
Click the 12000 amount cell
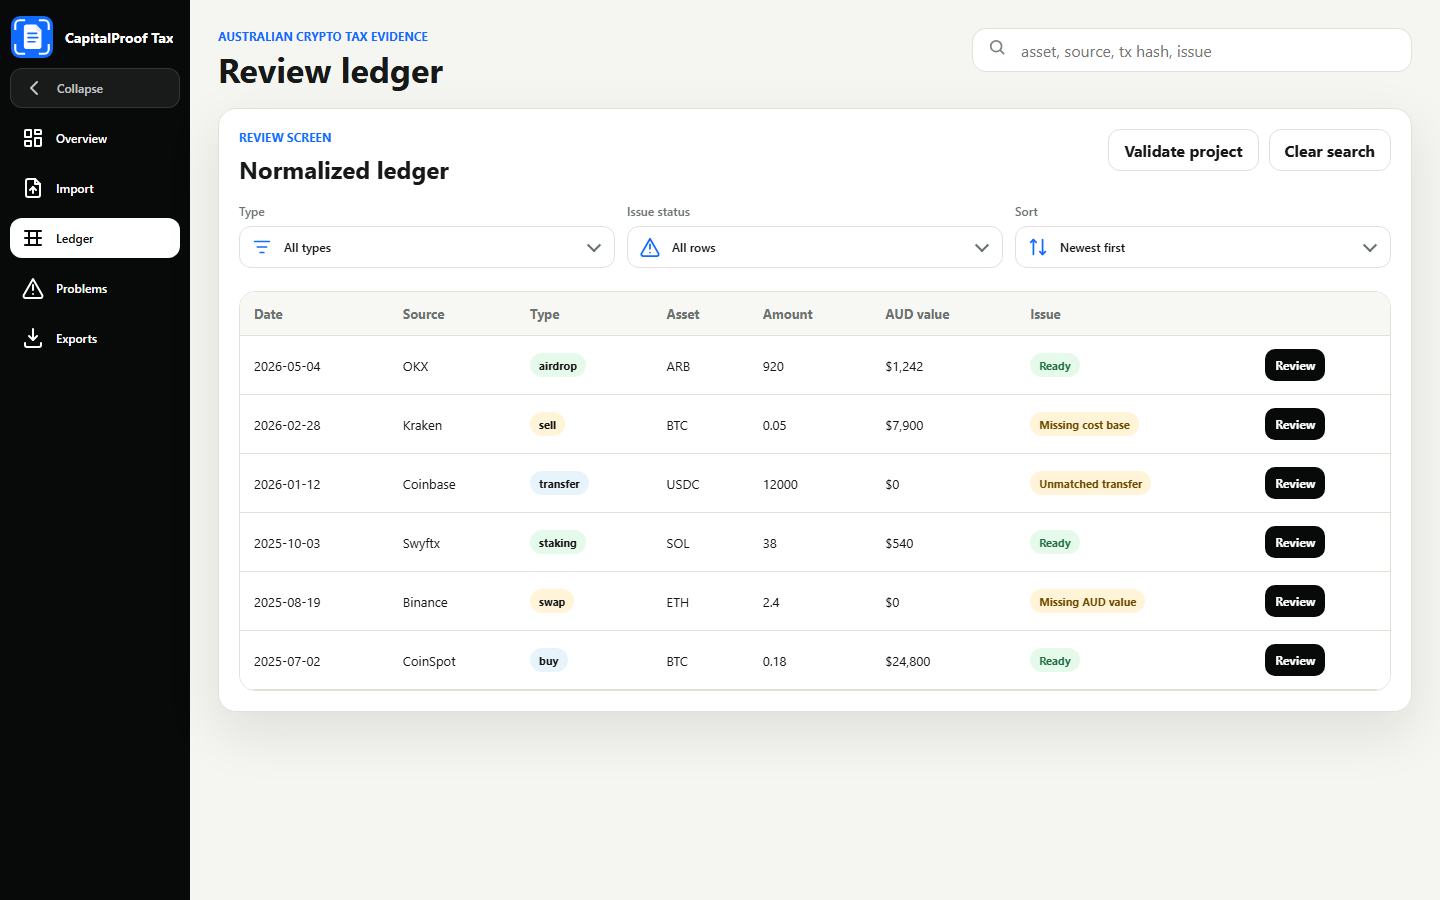coord(780,484)
